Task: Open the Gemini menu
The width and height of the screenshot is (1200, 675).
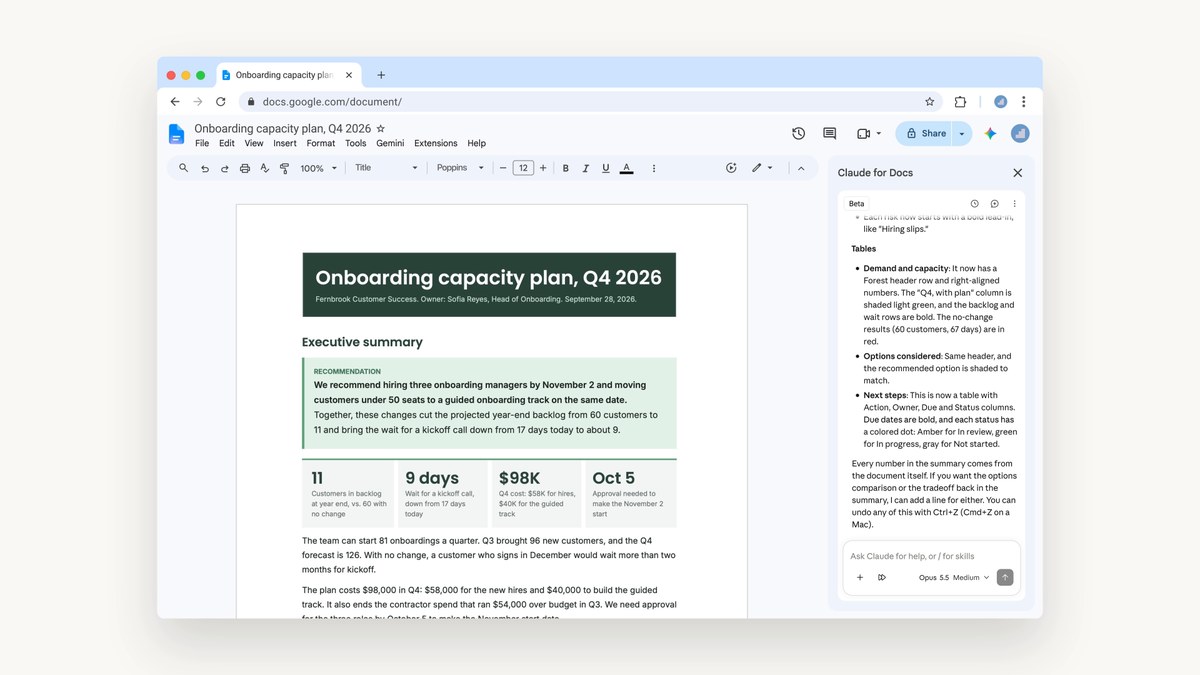Action: 390,143
